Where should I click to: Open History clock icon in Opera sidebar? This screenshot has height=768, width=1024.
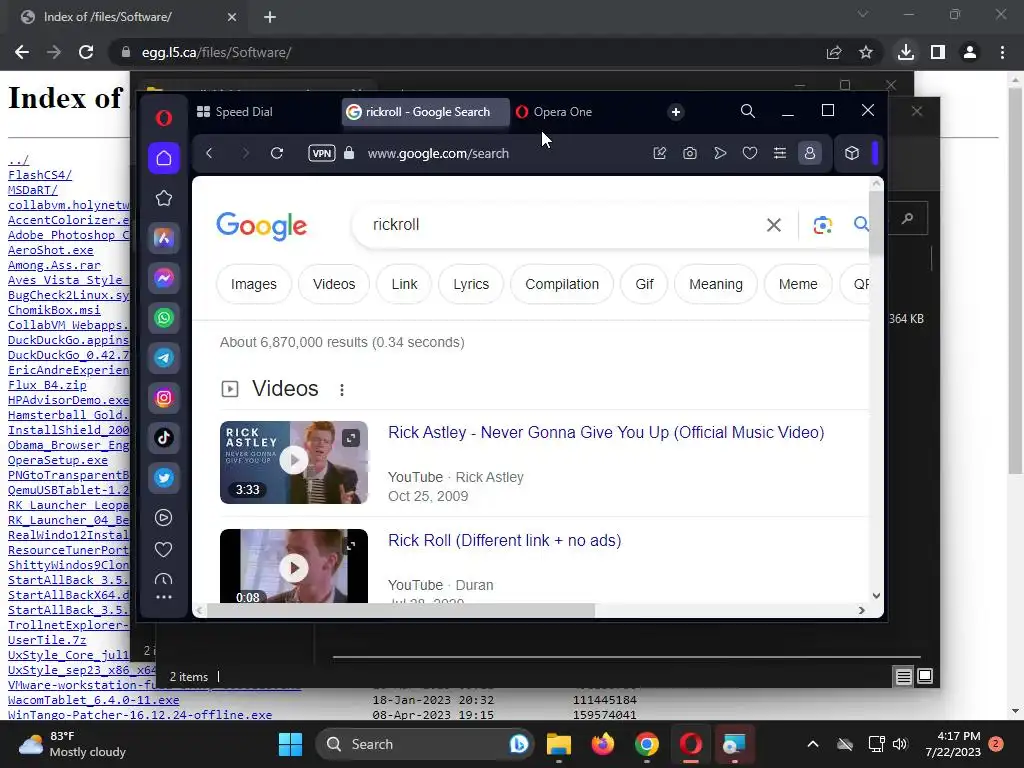click(164, 579)
